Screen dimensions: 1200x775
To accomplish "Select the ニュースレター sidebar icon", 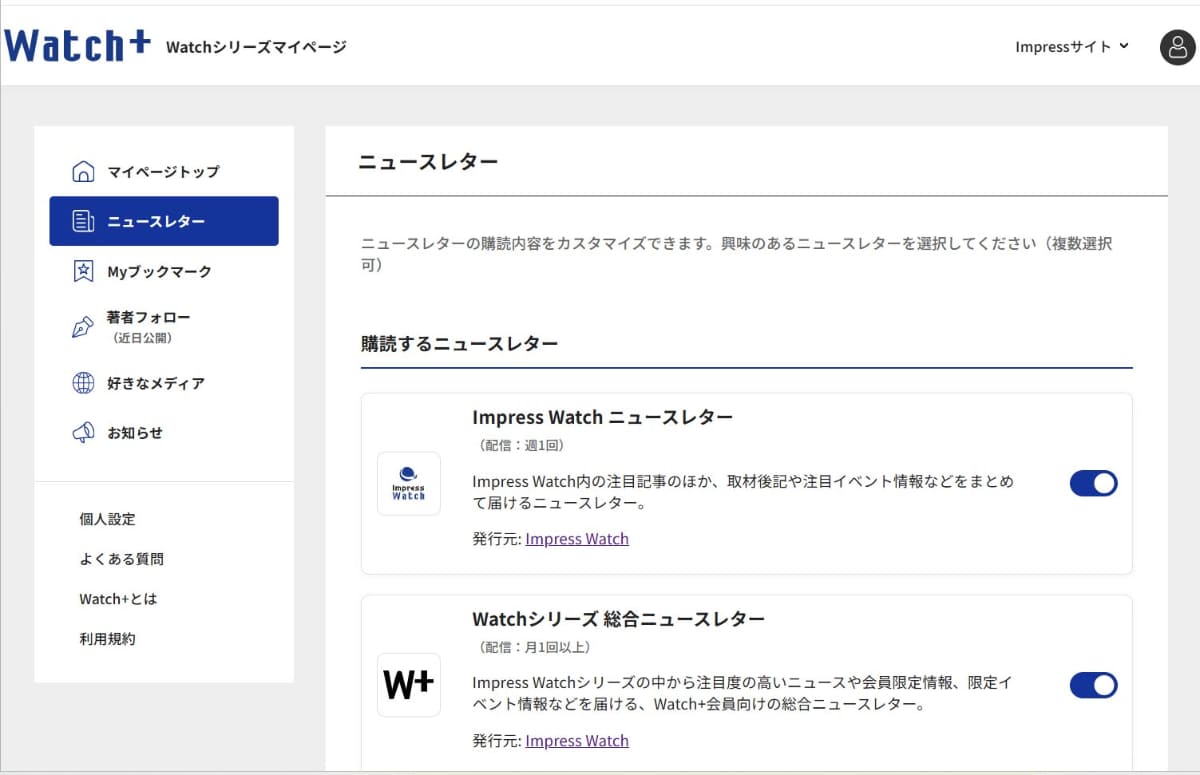I will (83, 221).
